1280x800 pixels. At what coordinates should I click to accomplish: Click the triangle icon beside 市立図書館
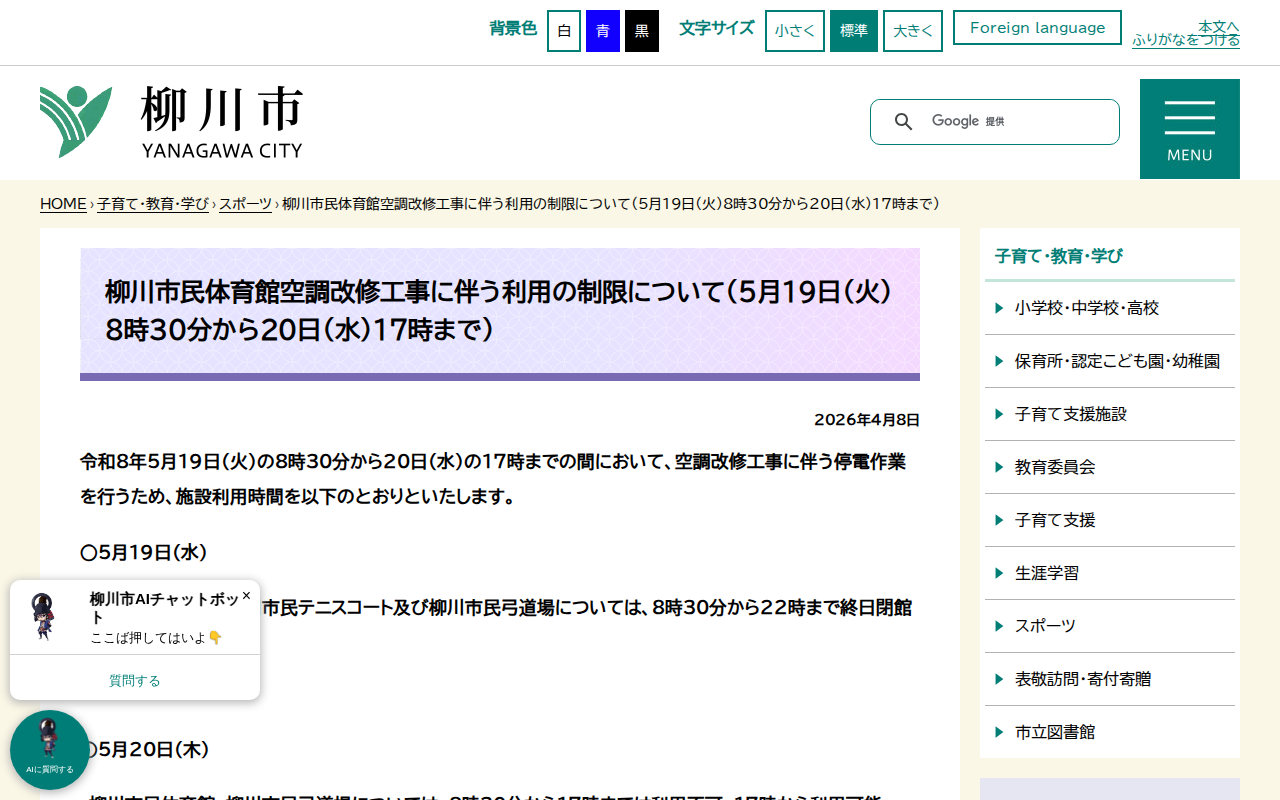coord(998,731)
